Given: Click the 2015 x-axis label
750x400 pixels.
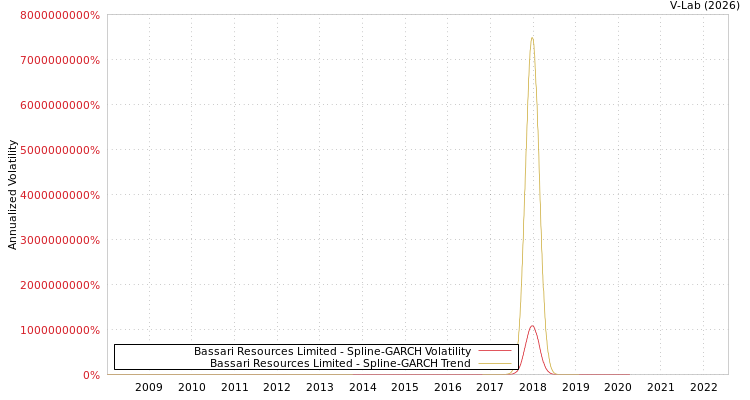Looking at the screenshot, I should point(405,387).
